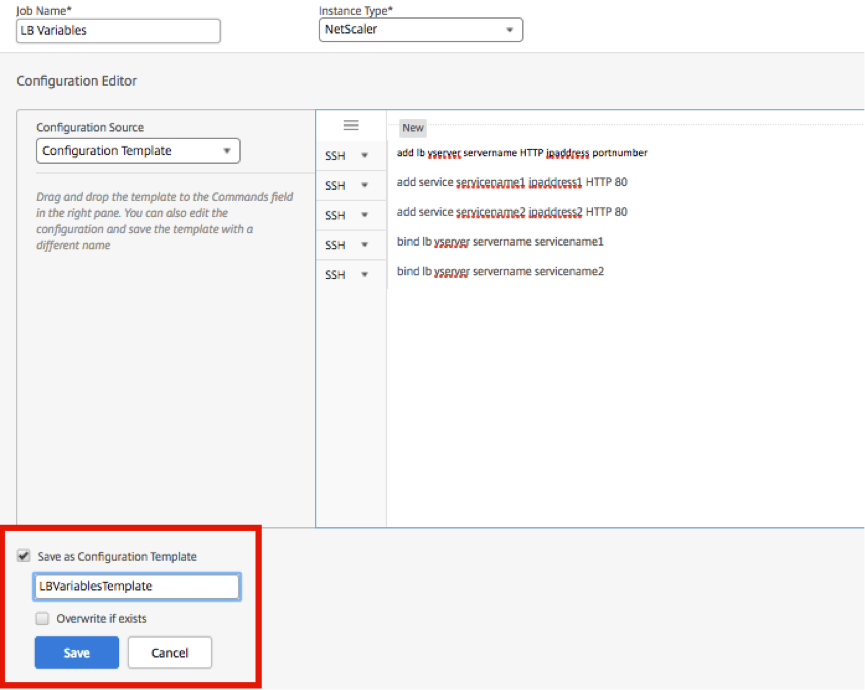Click the blue Save button

77,652
